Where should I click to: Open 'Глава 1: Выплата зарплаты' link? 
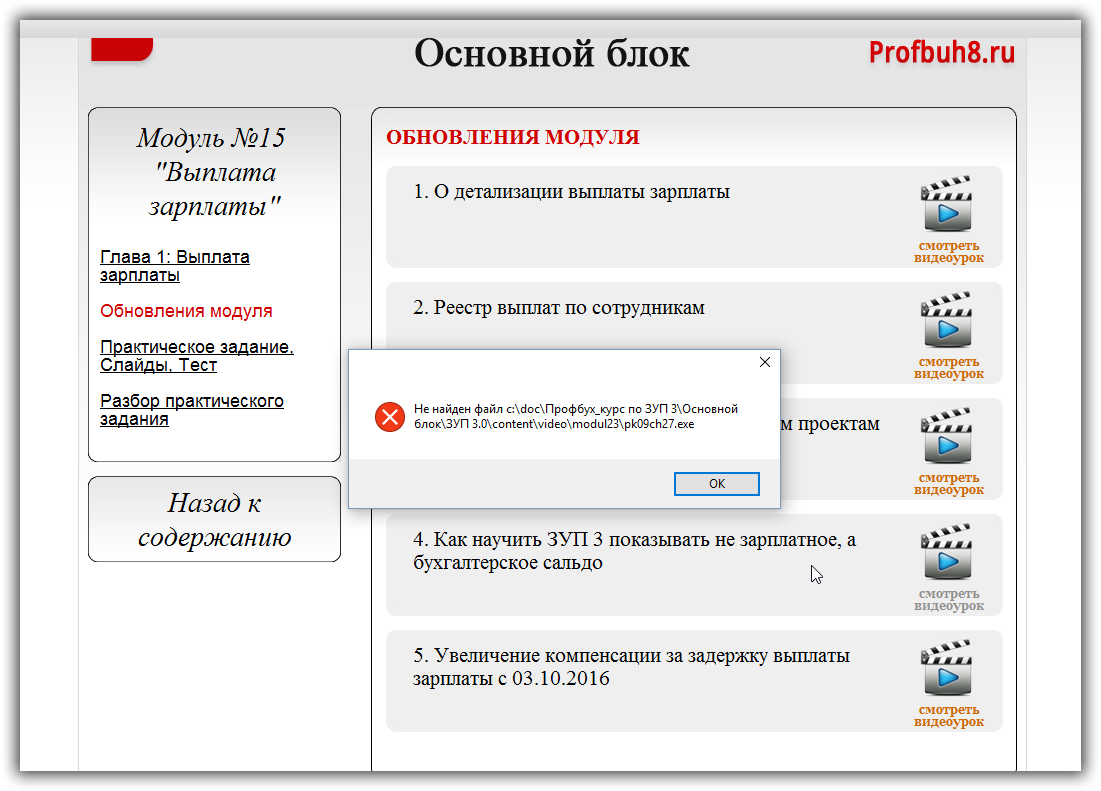(175, 266)
